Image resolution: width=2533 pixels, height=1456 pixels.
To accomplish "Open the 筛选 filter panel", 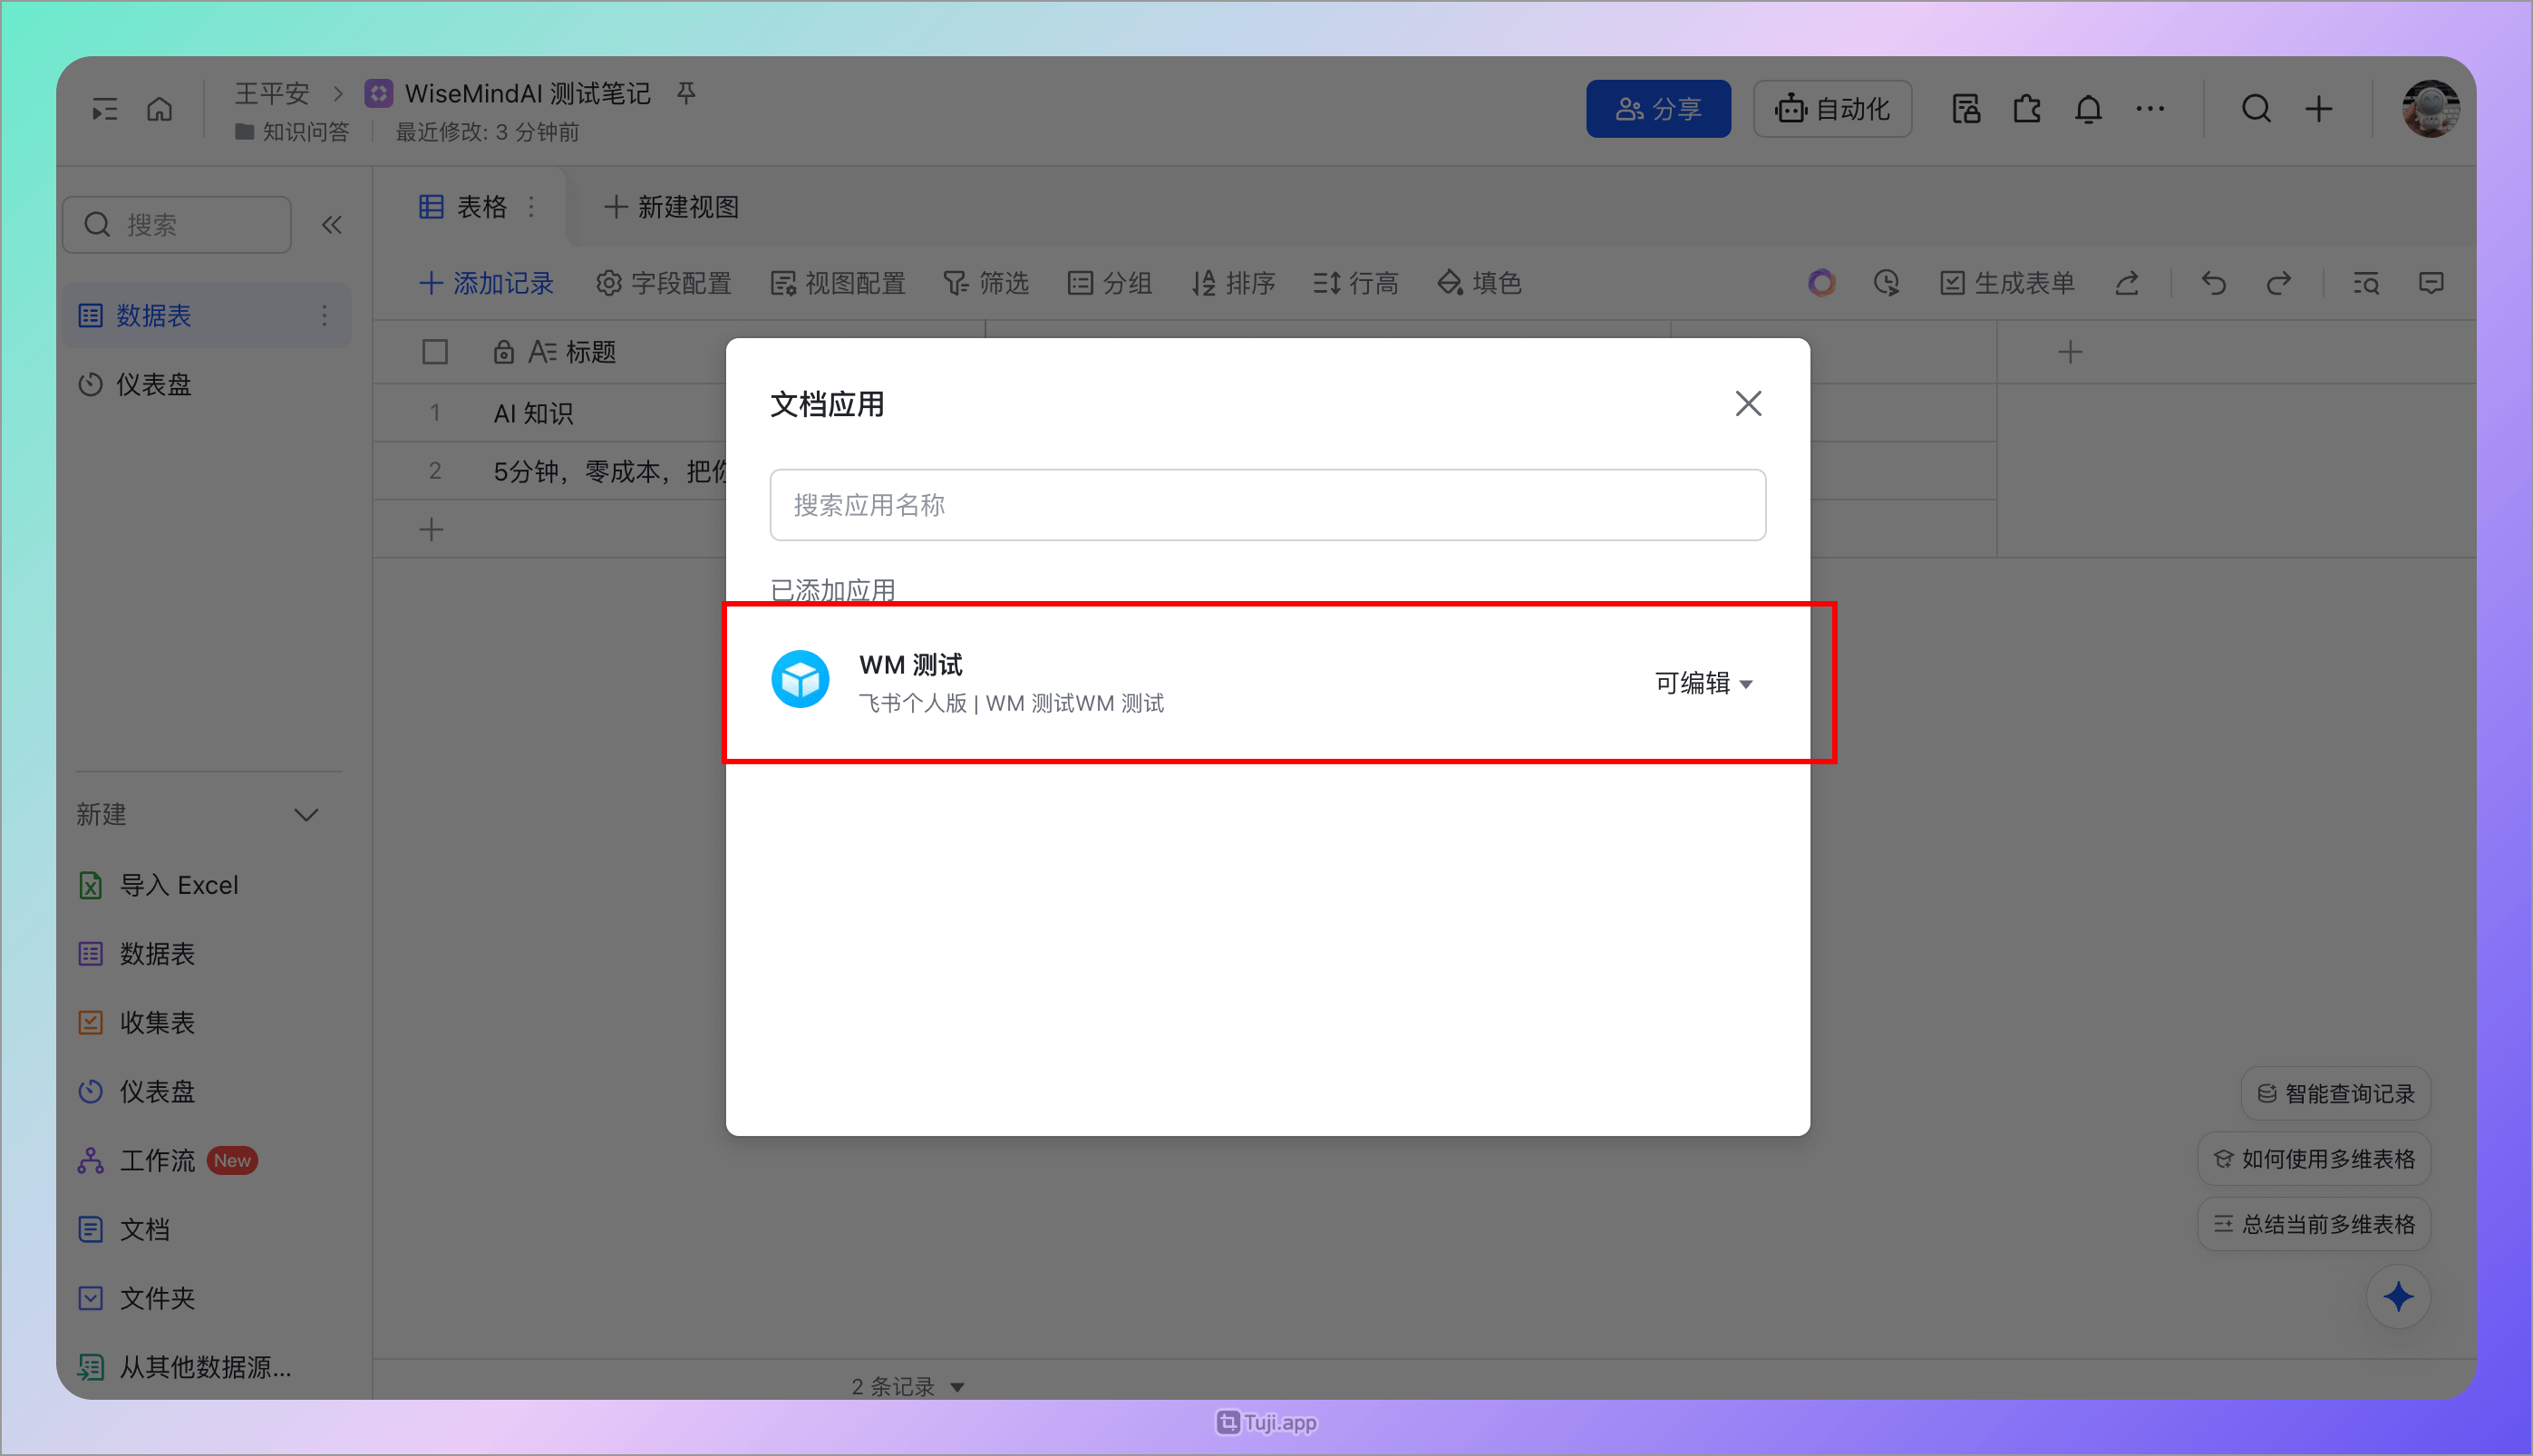I will point(986,283).
